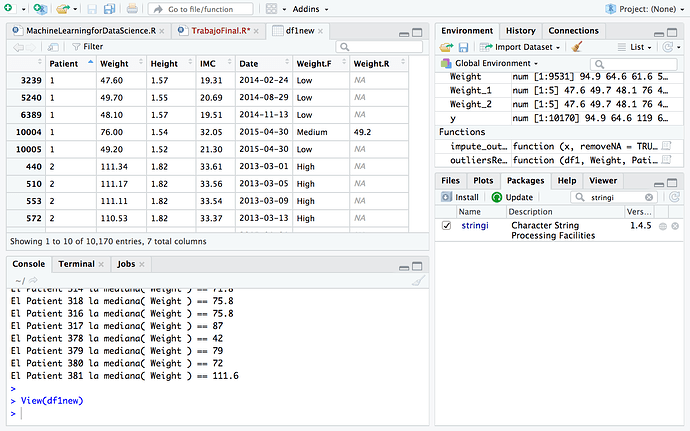
Task: Switch to the Console tab
Action: [x=29, y=264]
